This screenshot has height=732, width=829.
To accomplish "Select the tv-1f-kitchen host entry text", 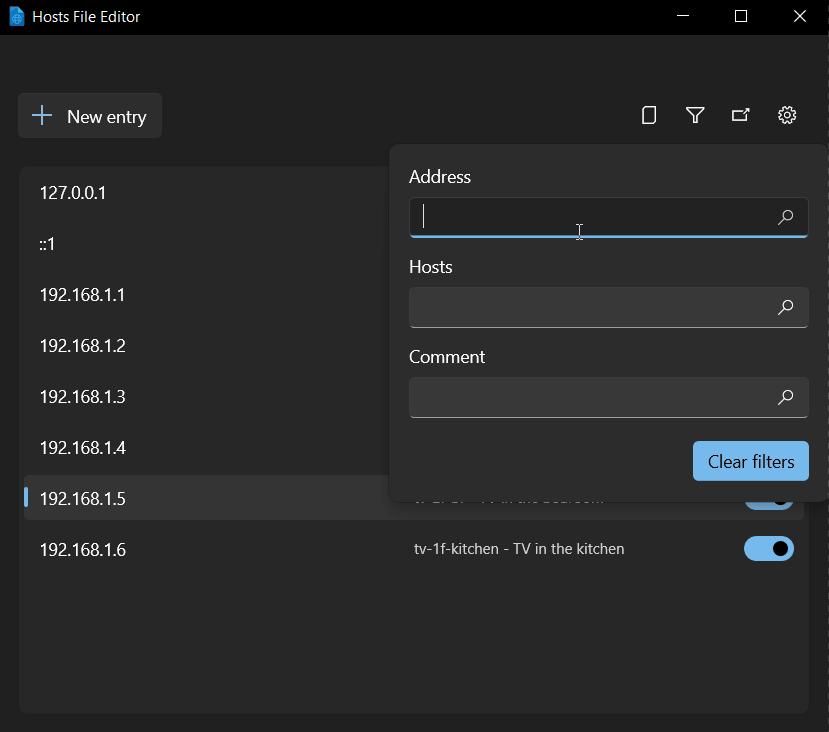I will coord(518,549).
